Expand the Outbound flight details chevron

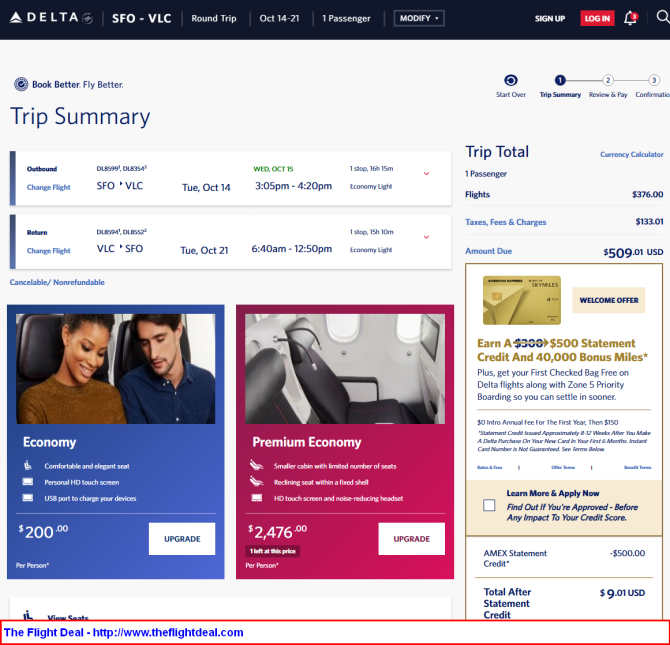pos(426,174)
